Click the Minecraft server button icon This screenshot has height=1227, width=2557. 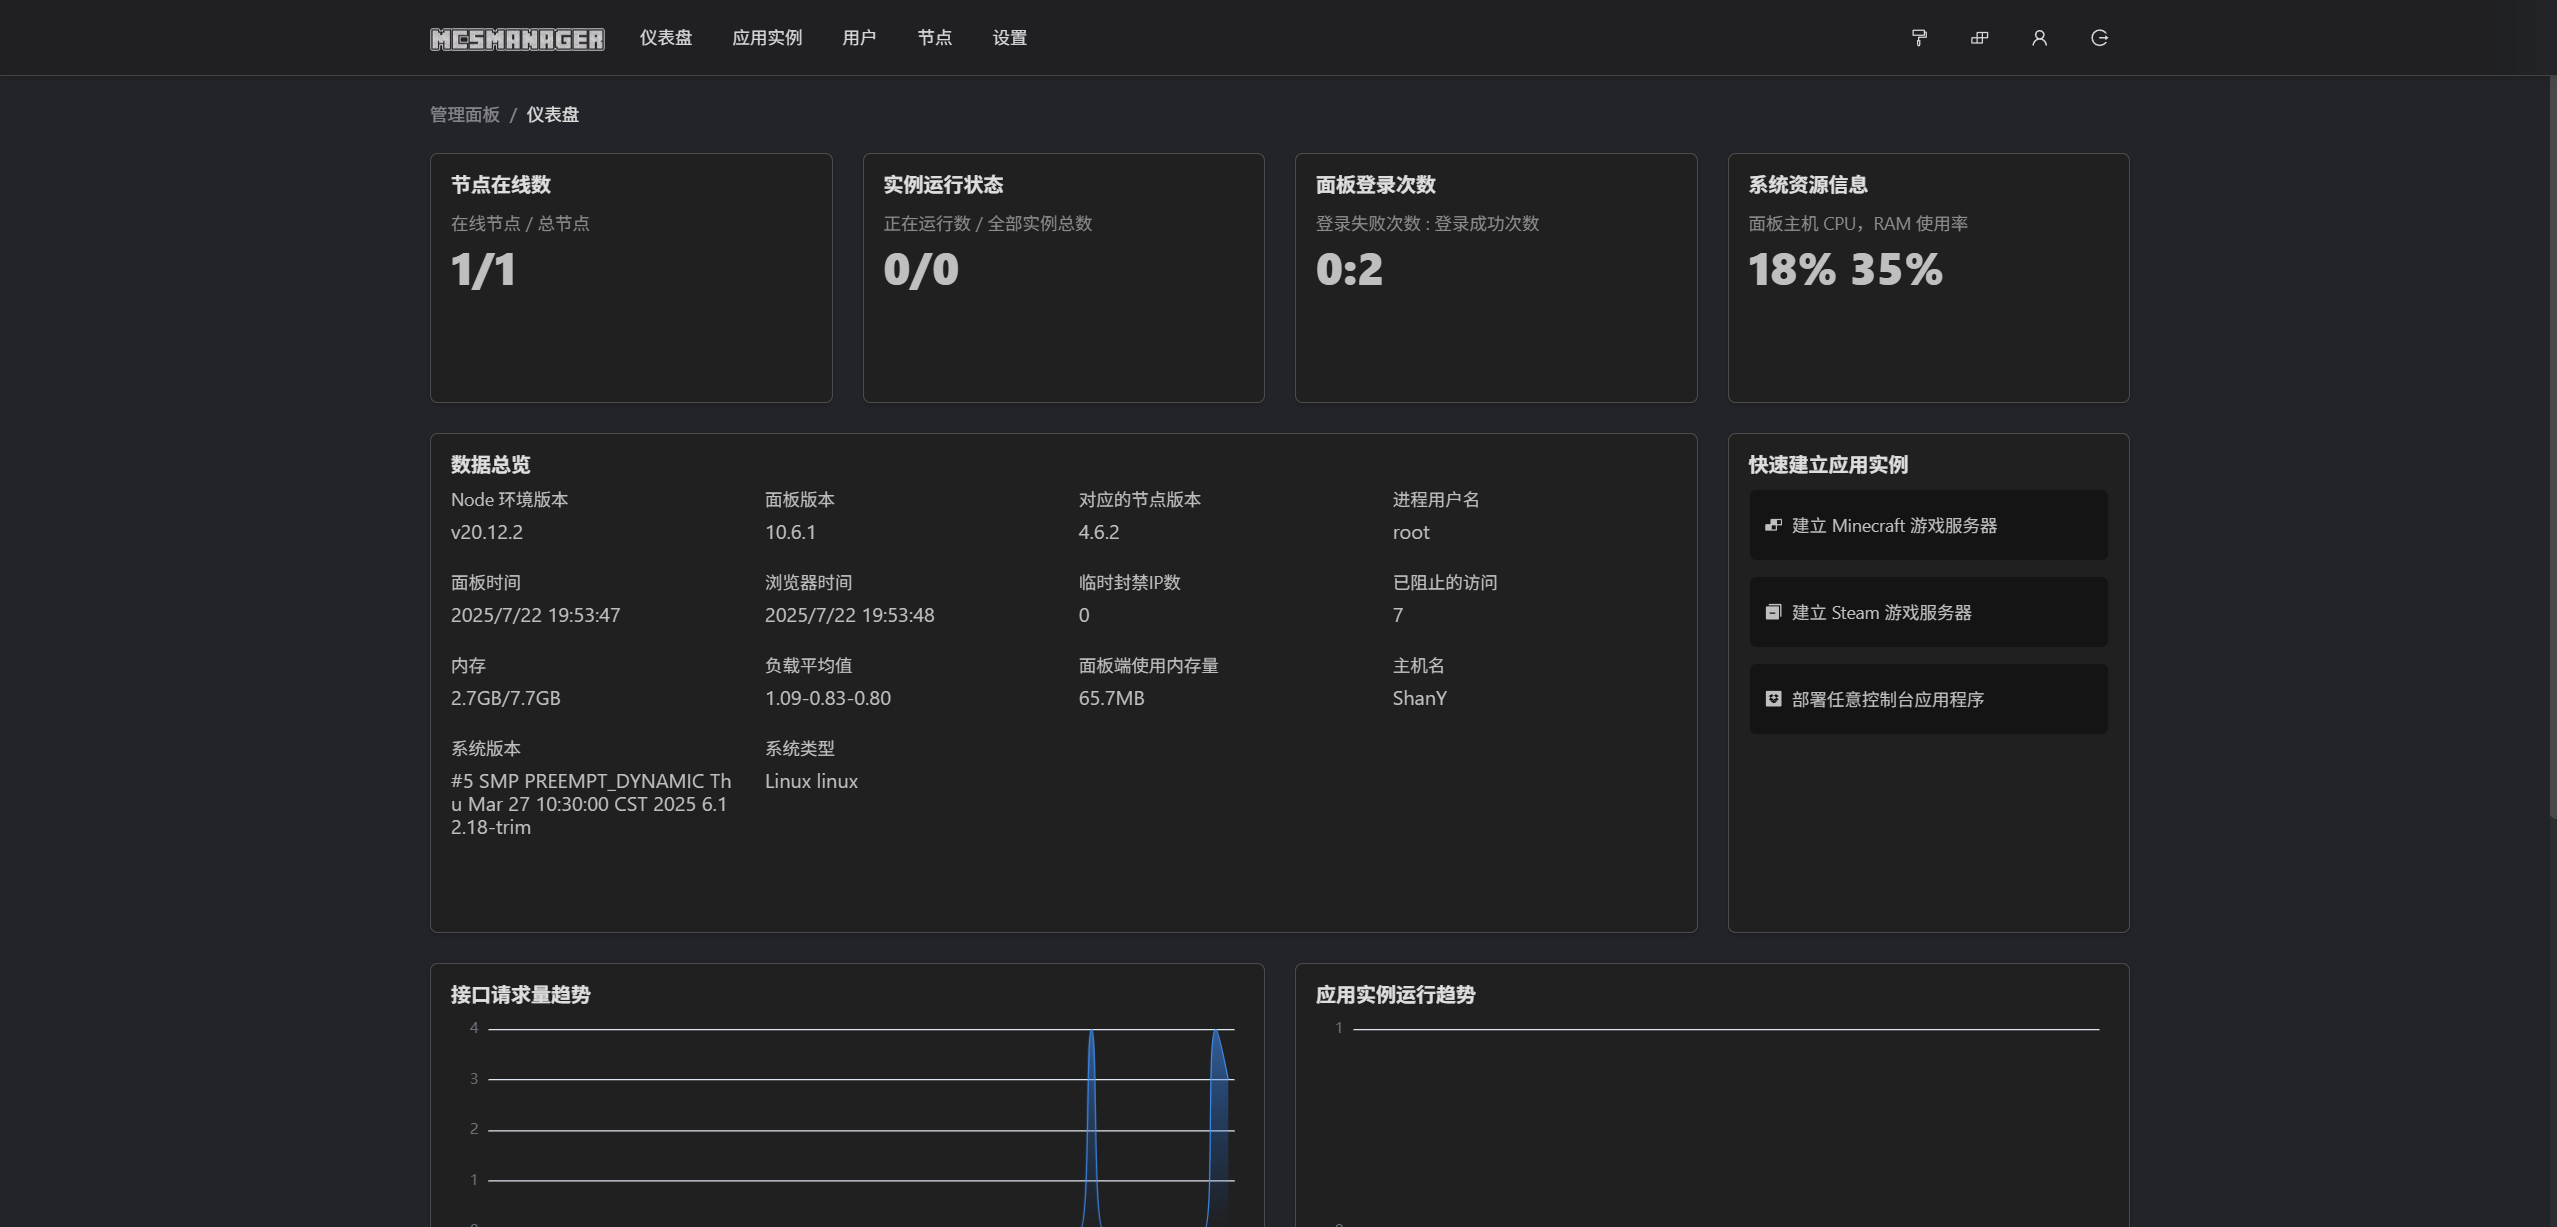pyautogui.click(x=1773, y=525)
